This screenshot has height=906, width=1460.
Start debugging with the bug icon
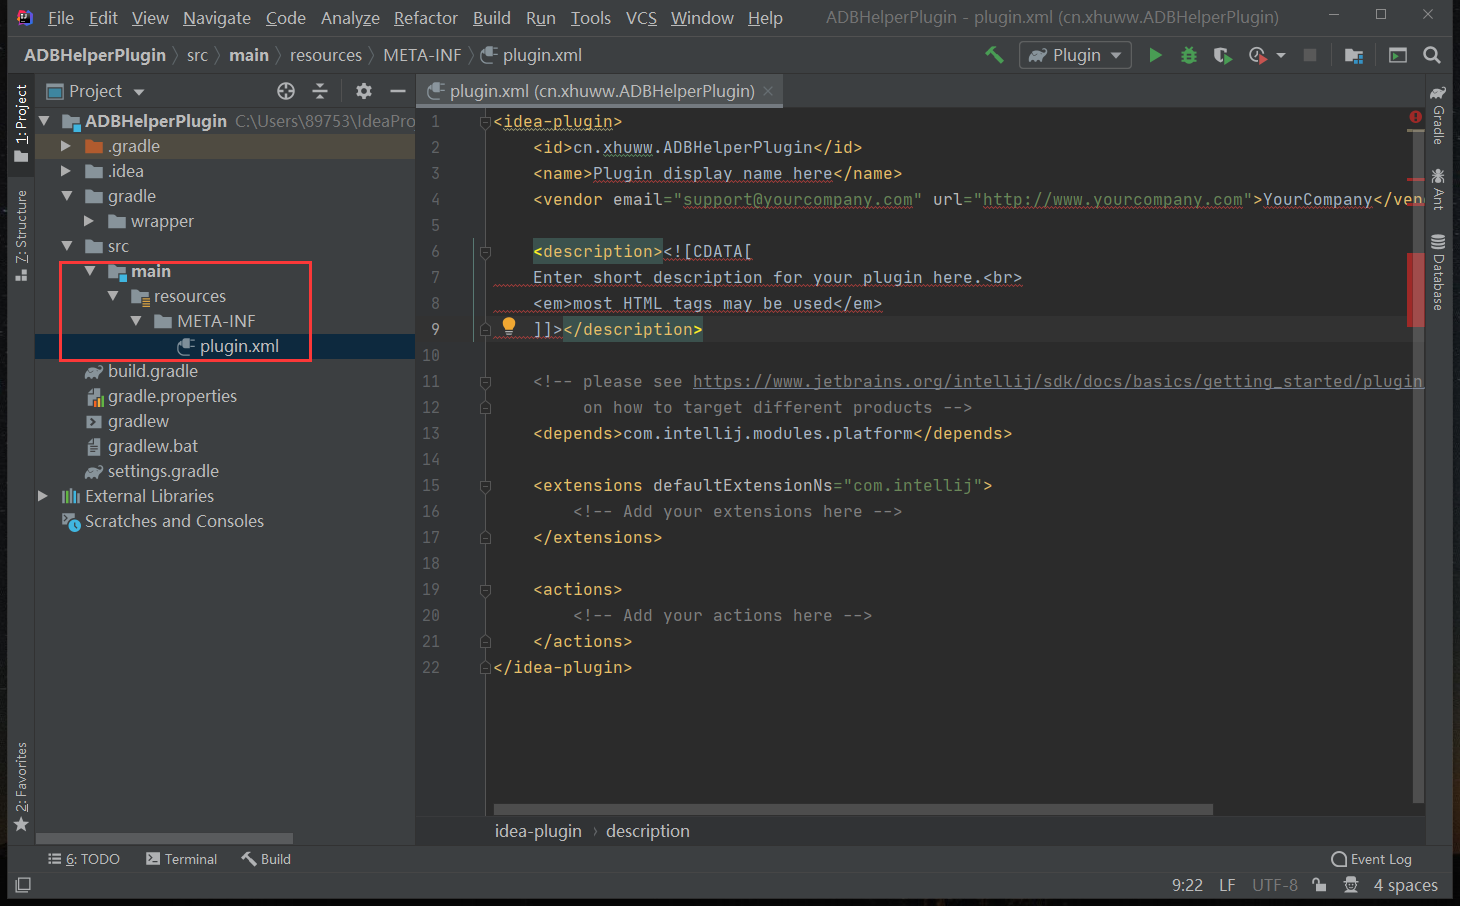1188,54
